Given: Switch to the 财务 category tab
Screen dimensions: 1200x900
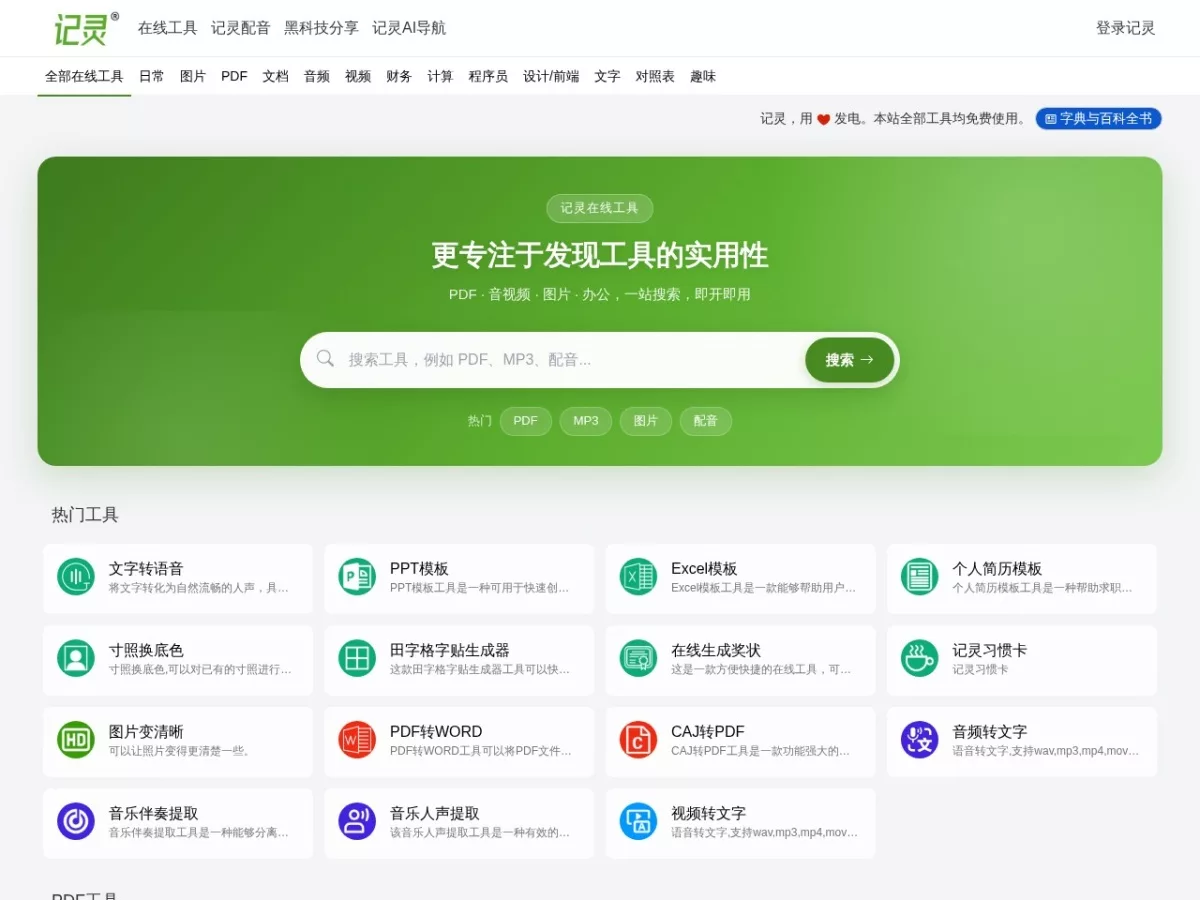Looking at the screenshot, I should (x=399, y=76).
